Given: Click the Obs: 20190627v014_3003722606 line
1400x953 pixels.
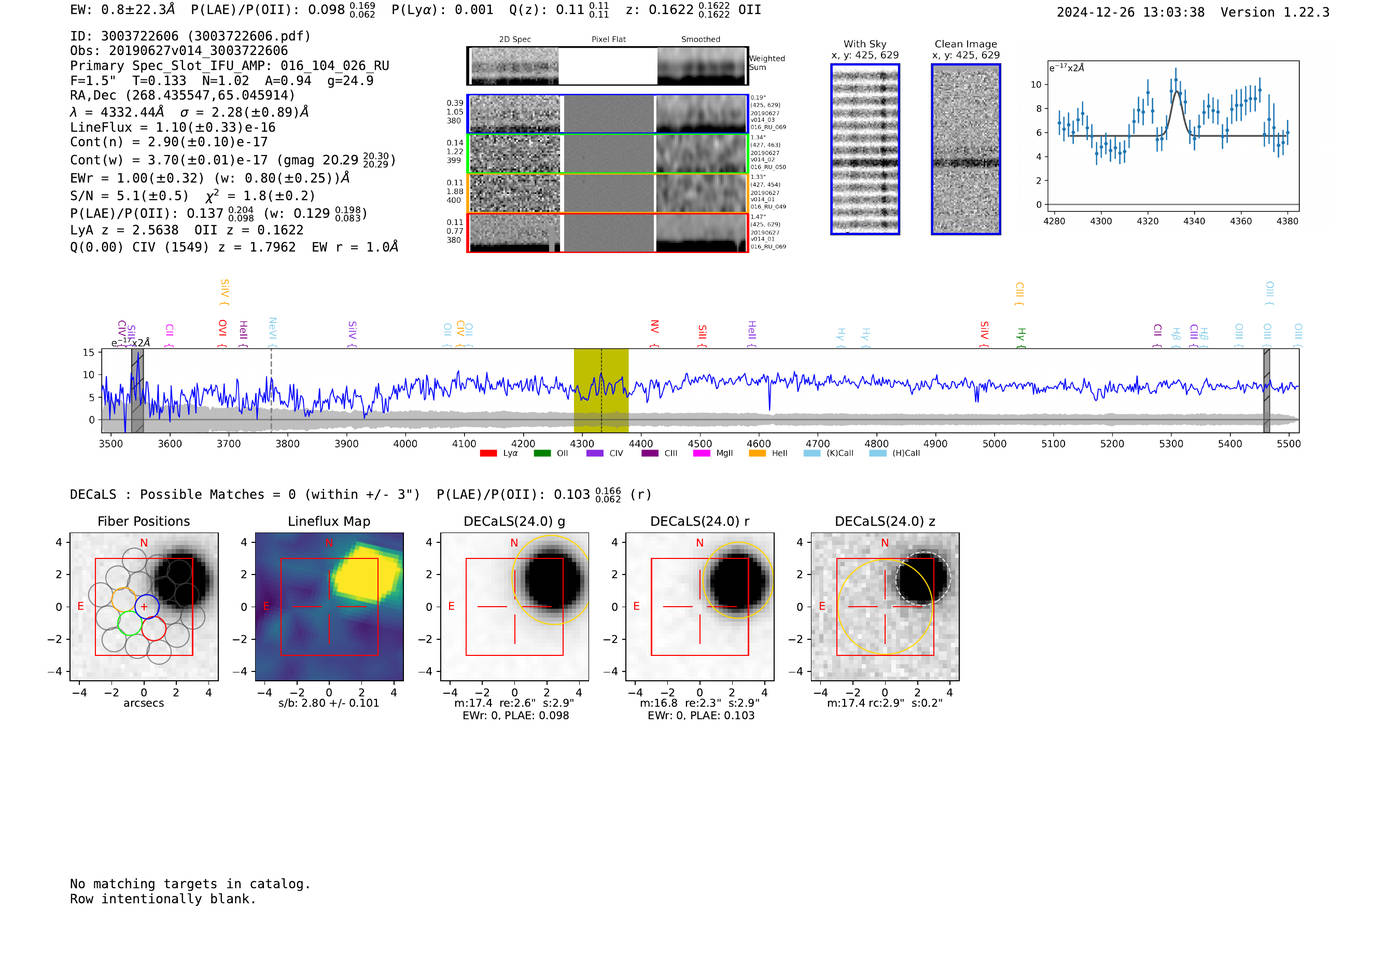Looking at the screenshot, I should pyautogui.click(x=179, y=51).
